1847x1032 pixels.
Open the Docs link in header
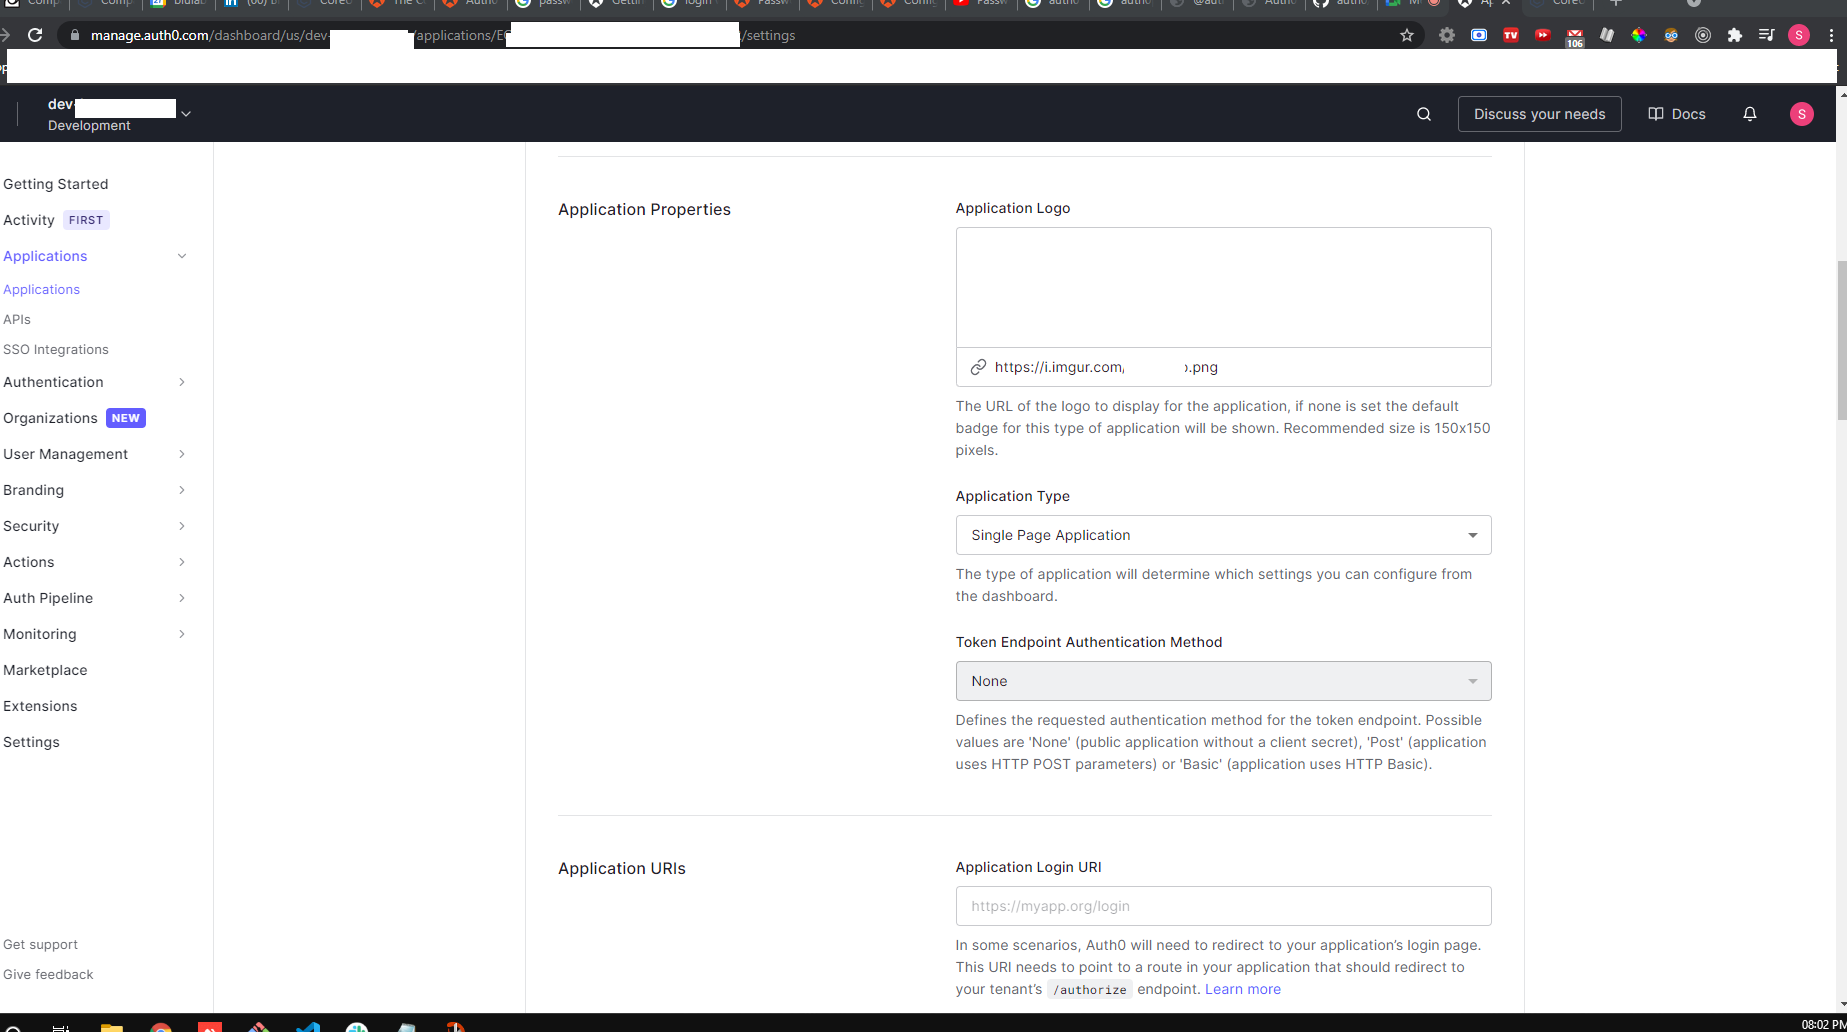point(1677,114)
